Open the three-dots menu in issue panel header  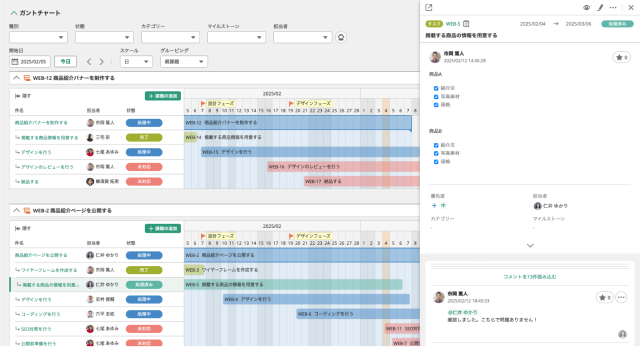[613, 7]
